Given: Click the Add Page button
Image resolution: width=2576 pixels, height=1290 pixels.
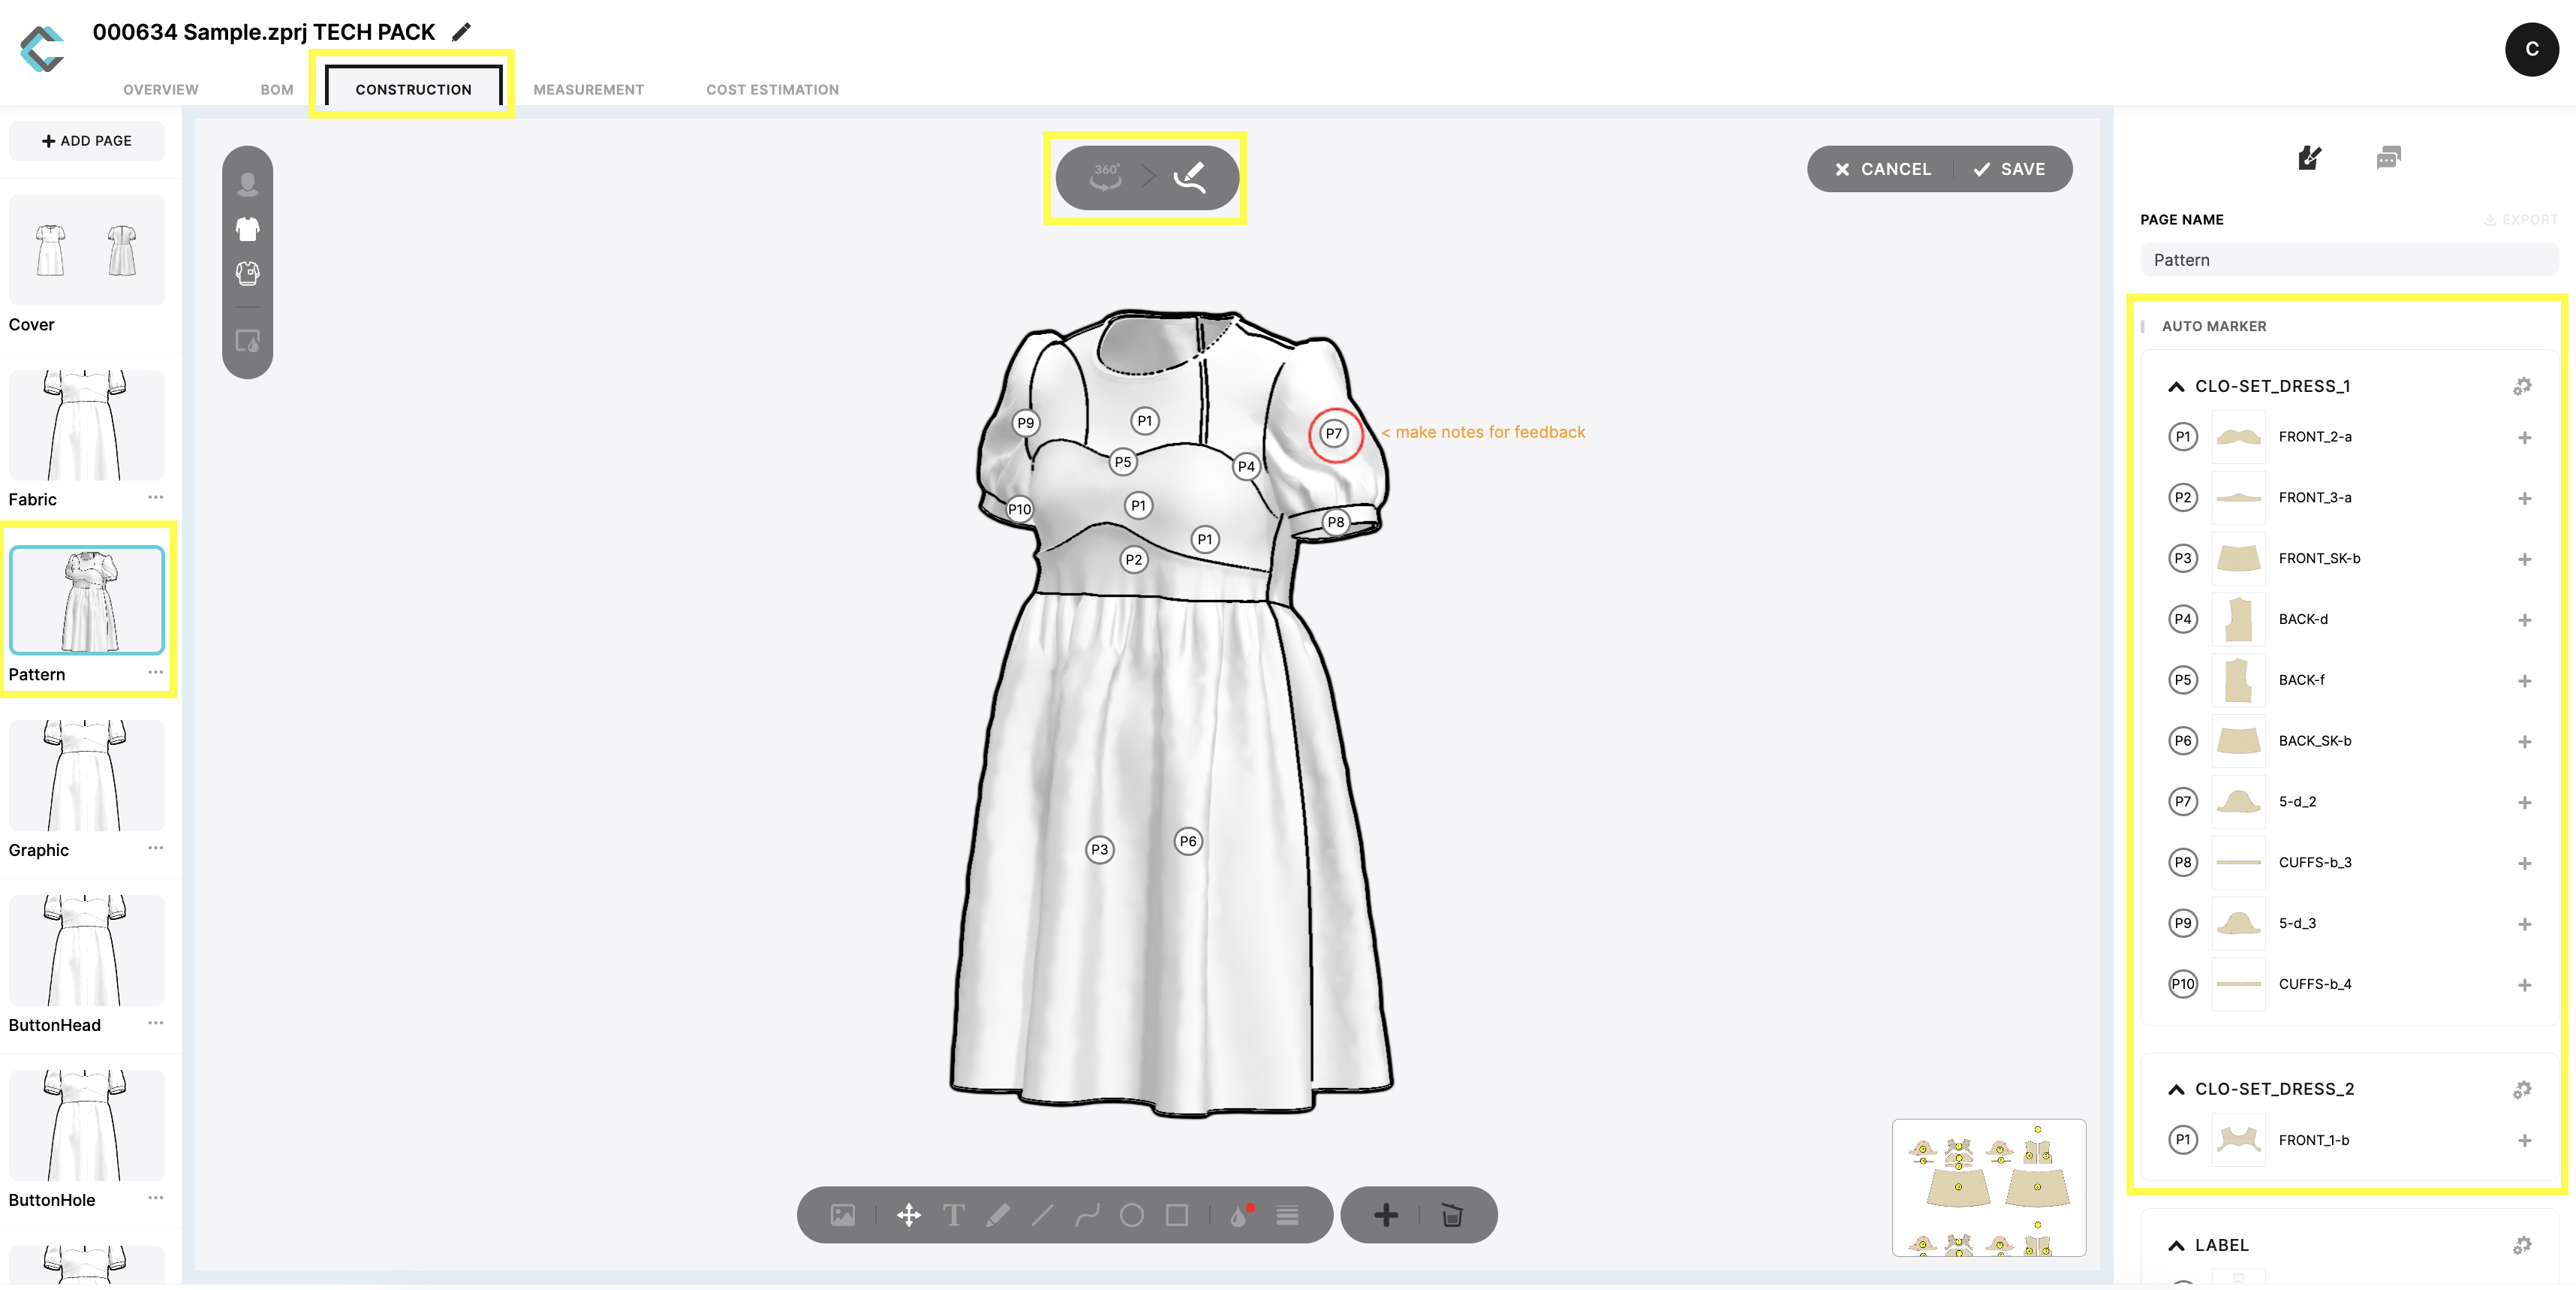Looking at the screenshot, I should tap(87, 141).
